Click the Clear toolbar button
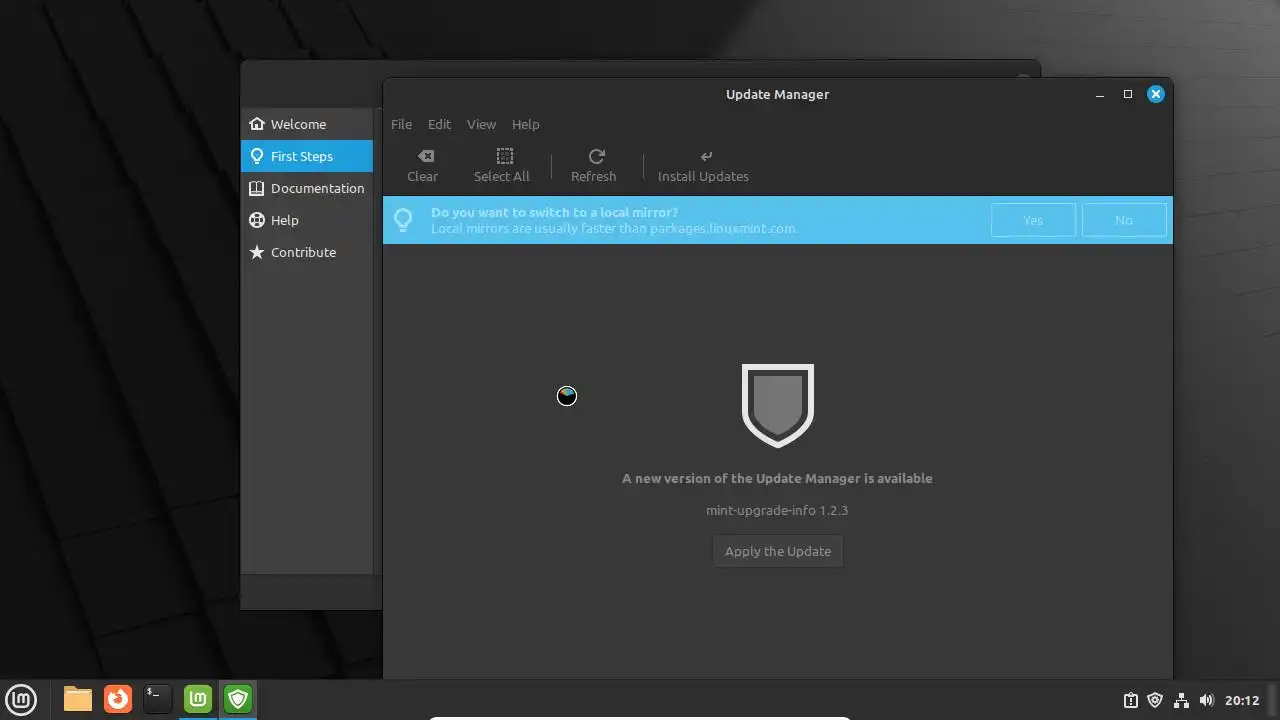This screenshot has width=1280, height=720. 422,166
